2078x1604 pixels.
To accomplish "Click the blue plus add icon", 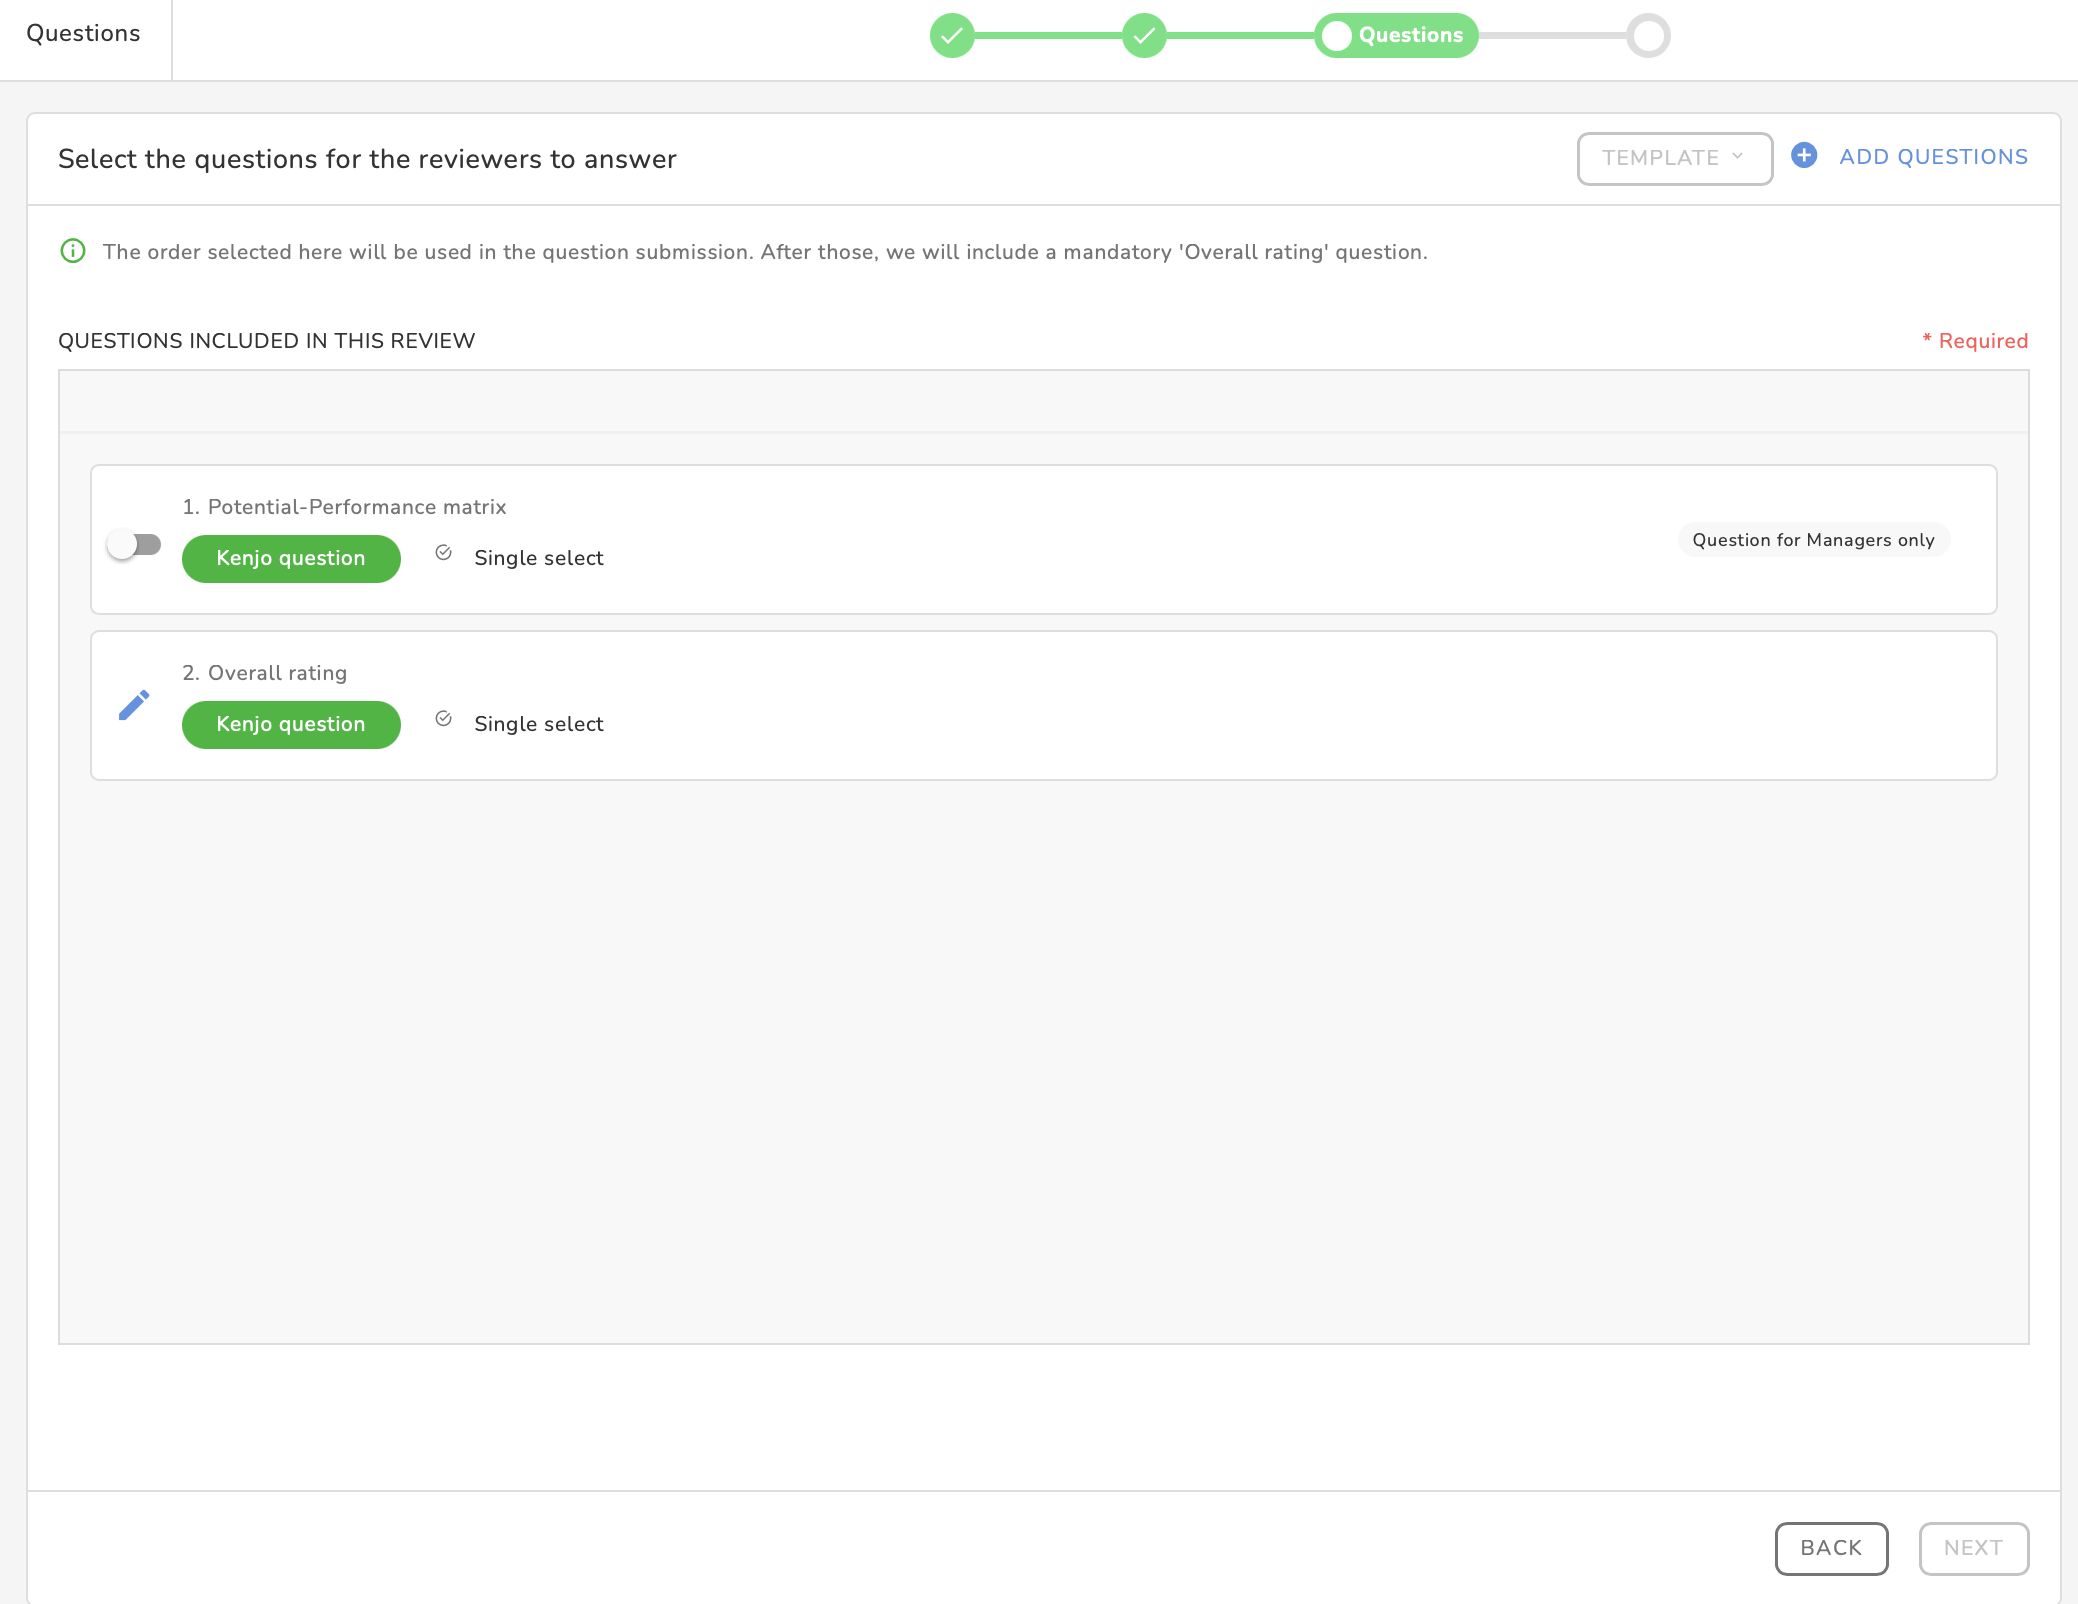I will pos(1804,156).
